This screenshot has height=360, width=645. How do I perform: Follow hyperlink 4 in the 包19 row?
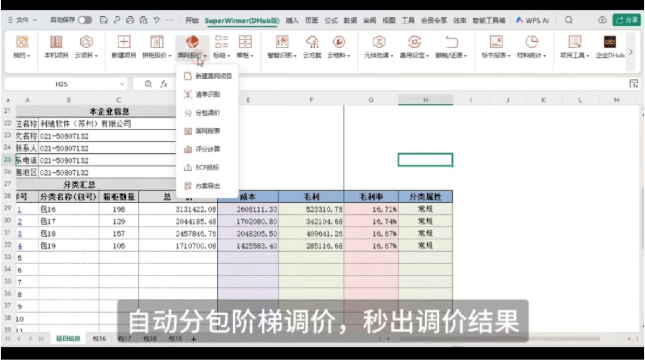click(x=19, y=246)
